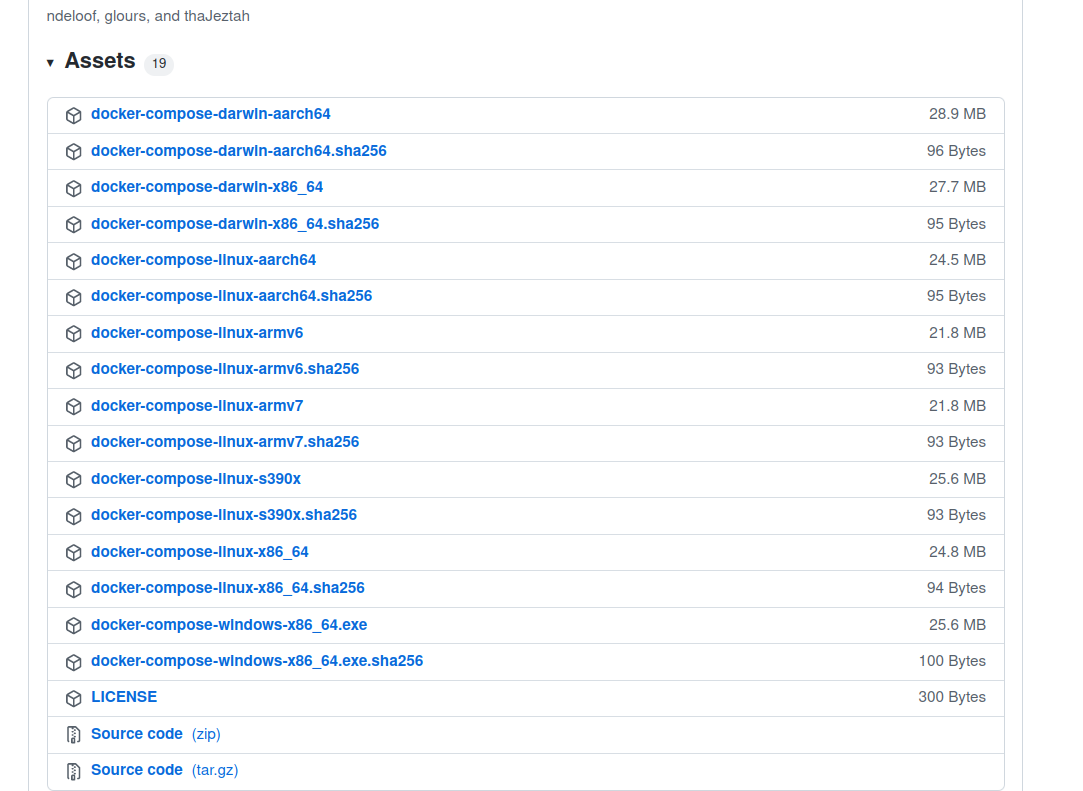Viewport: 1083px width, 791px height.
Task: Click the 27.7 MB size text
Action: tap(957, 187)
